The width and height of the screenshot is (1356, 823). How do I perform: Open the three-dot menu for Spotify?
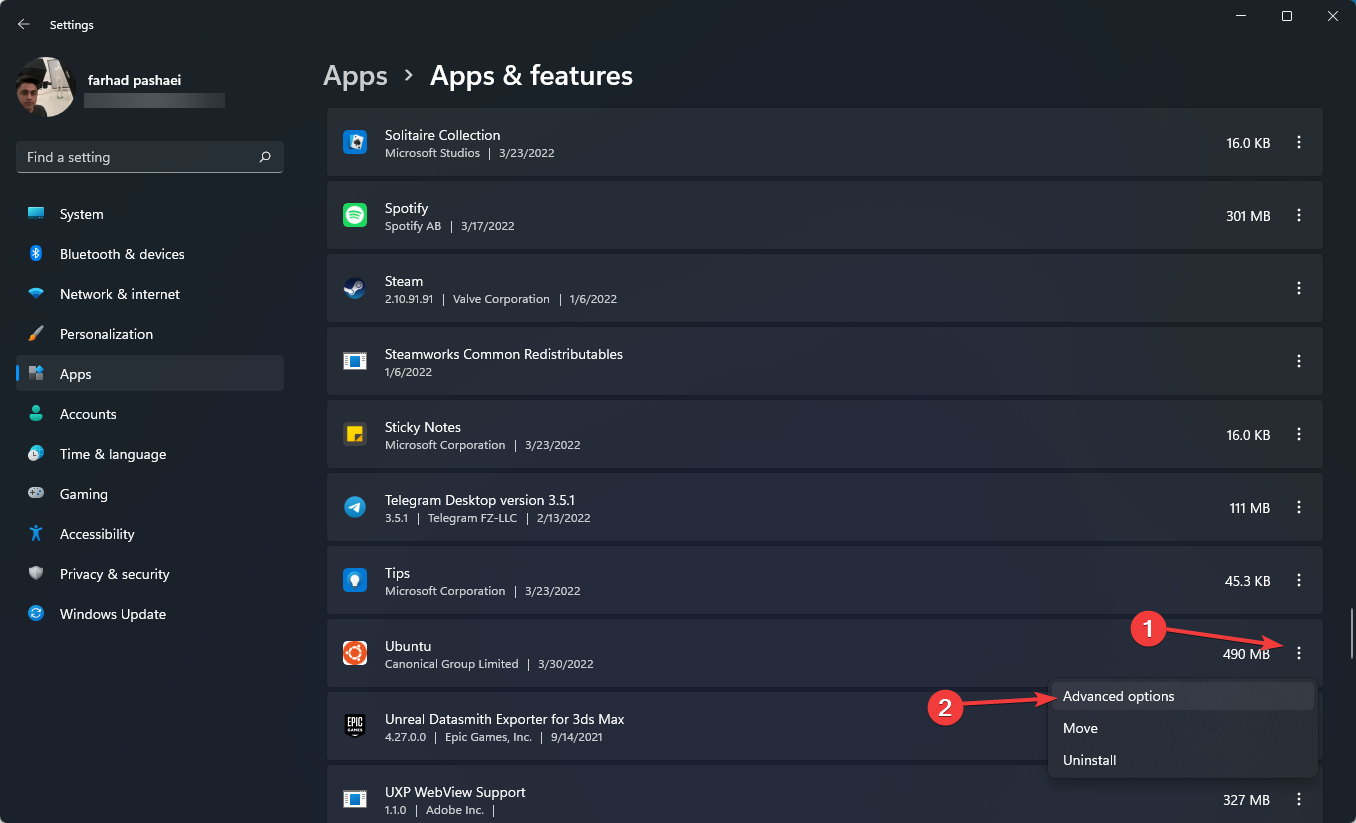1299,215
